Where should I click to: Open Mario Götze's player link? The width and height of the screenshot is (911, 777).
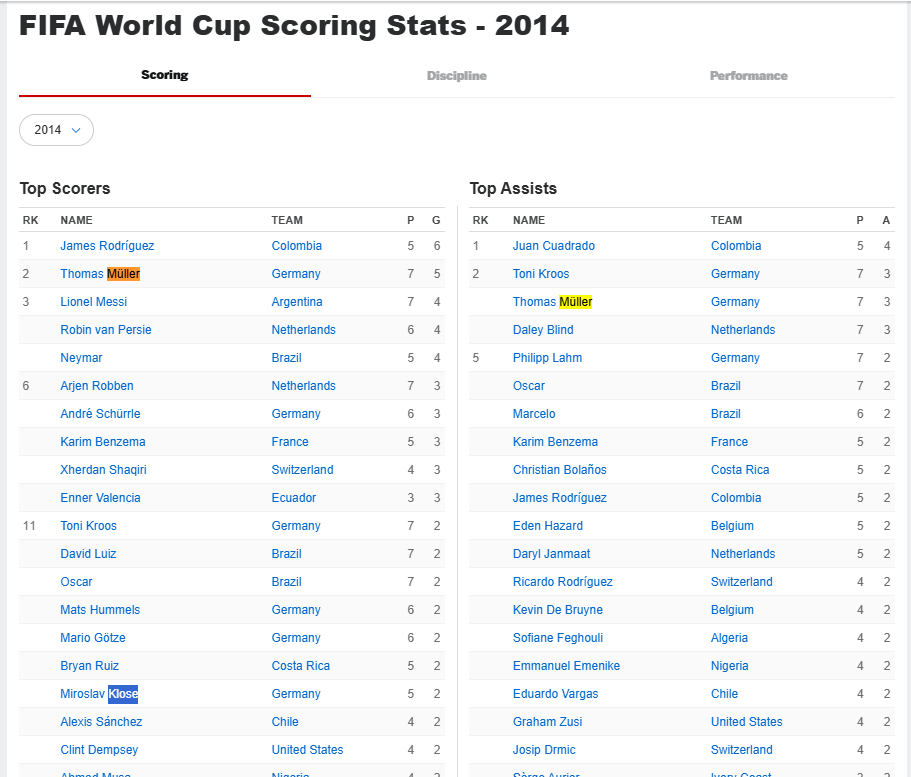[x=93, y=638]
